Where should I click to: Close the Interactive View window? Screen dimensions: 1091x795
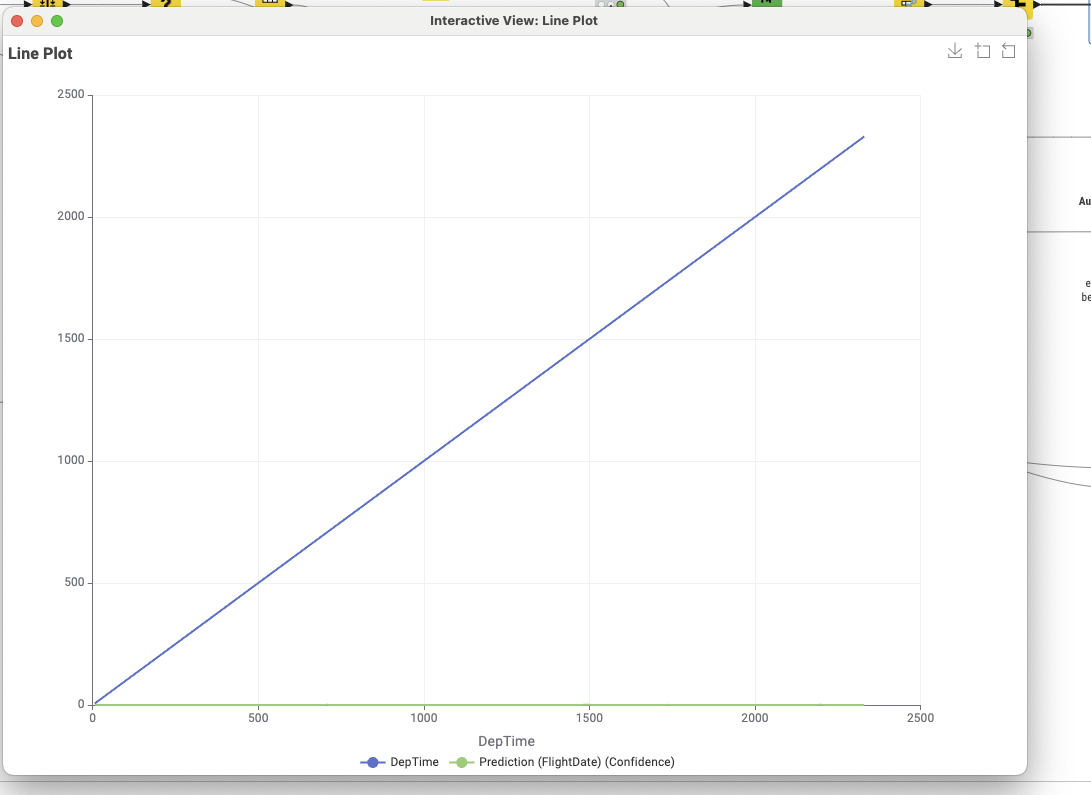pos(17,20)
